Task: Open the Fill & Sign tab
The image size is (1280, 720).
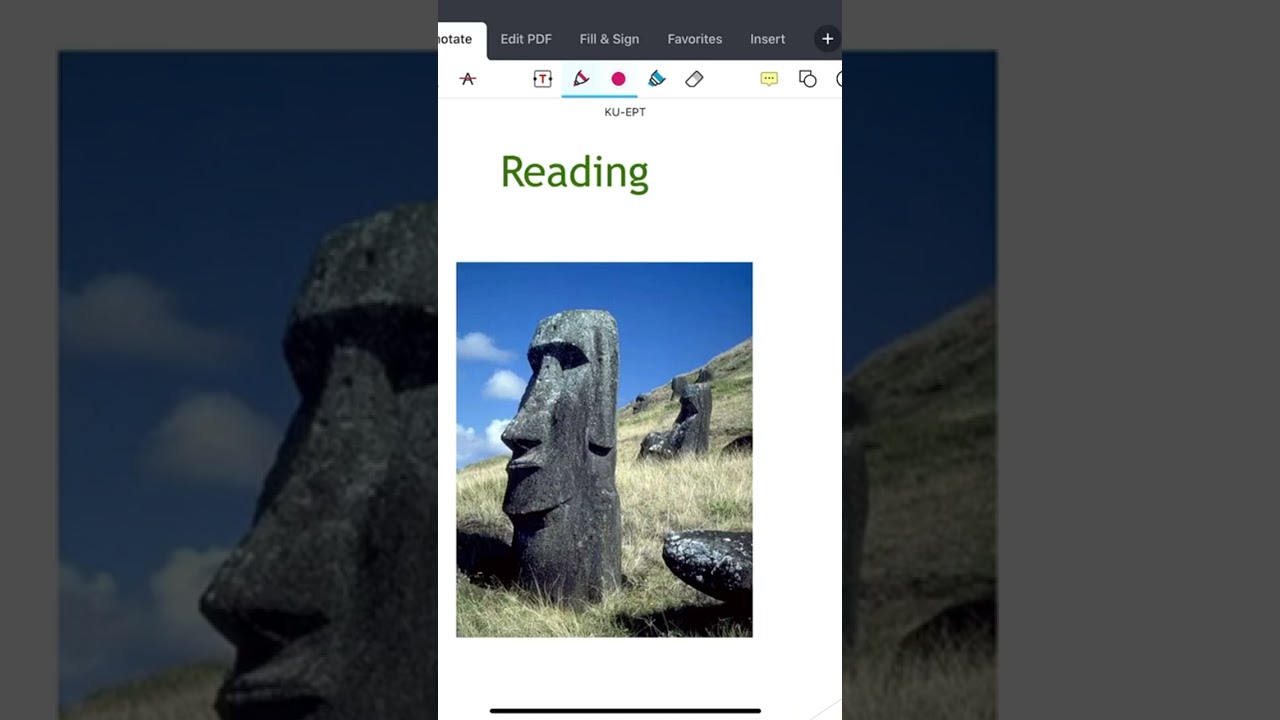Action: click(609, 39)
